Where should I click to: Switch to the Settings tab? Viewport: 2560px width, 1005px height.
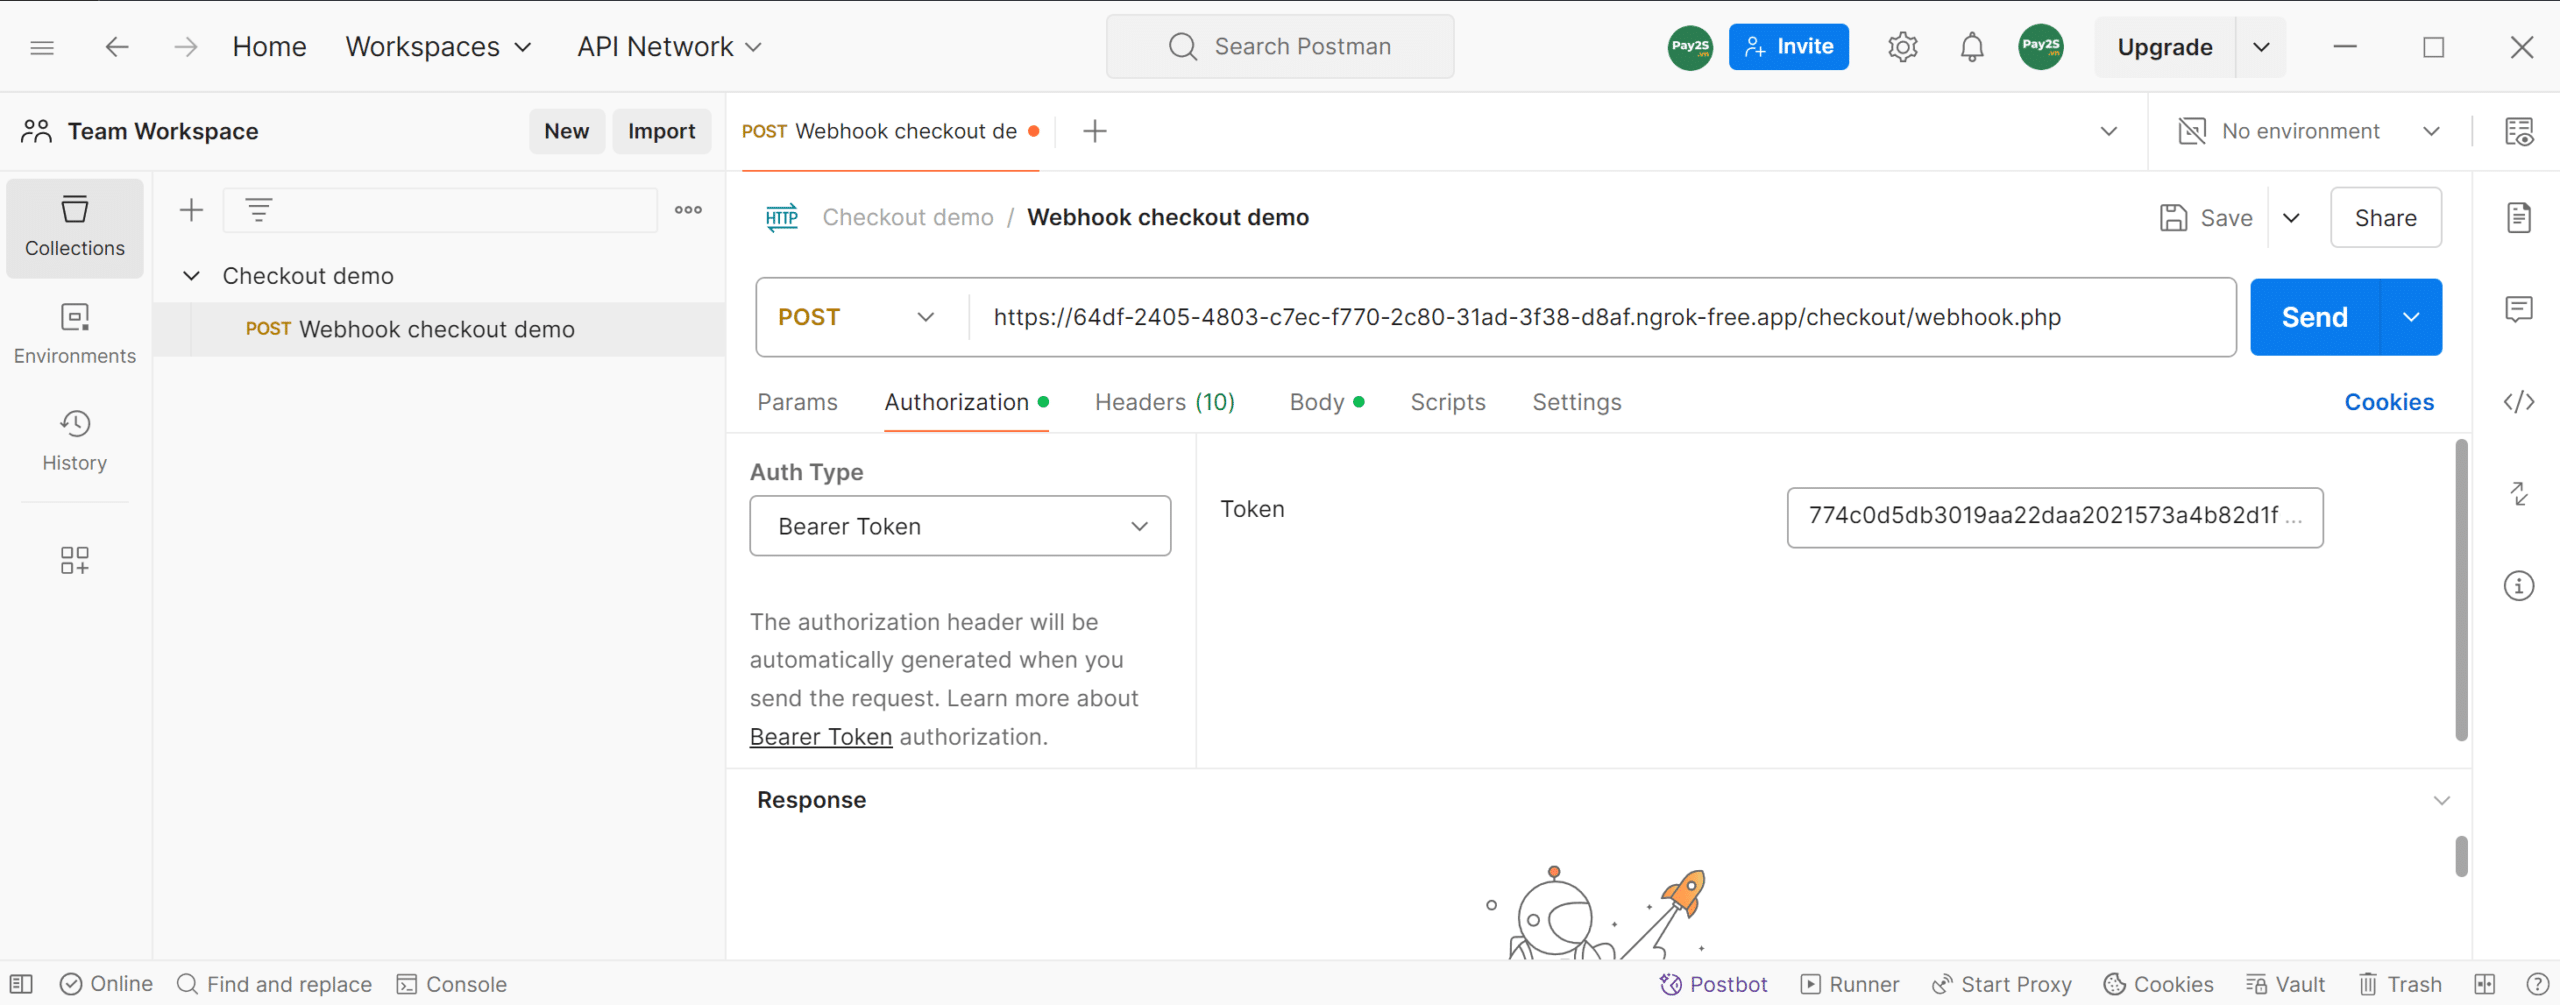pos(1577,402)
